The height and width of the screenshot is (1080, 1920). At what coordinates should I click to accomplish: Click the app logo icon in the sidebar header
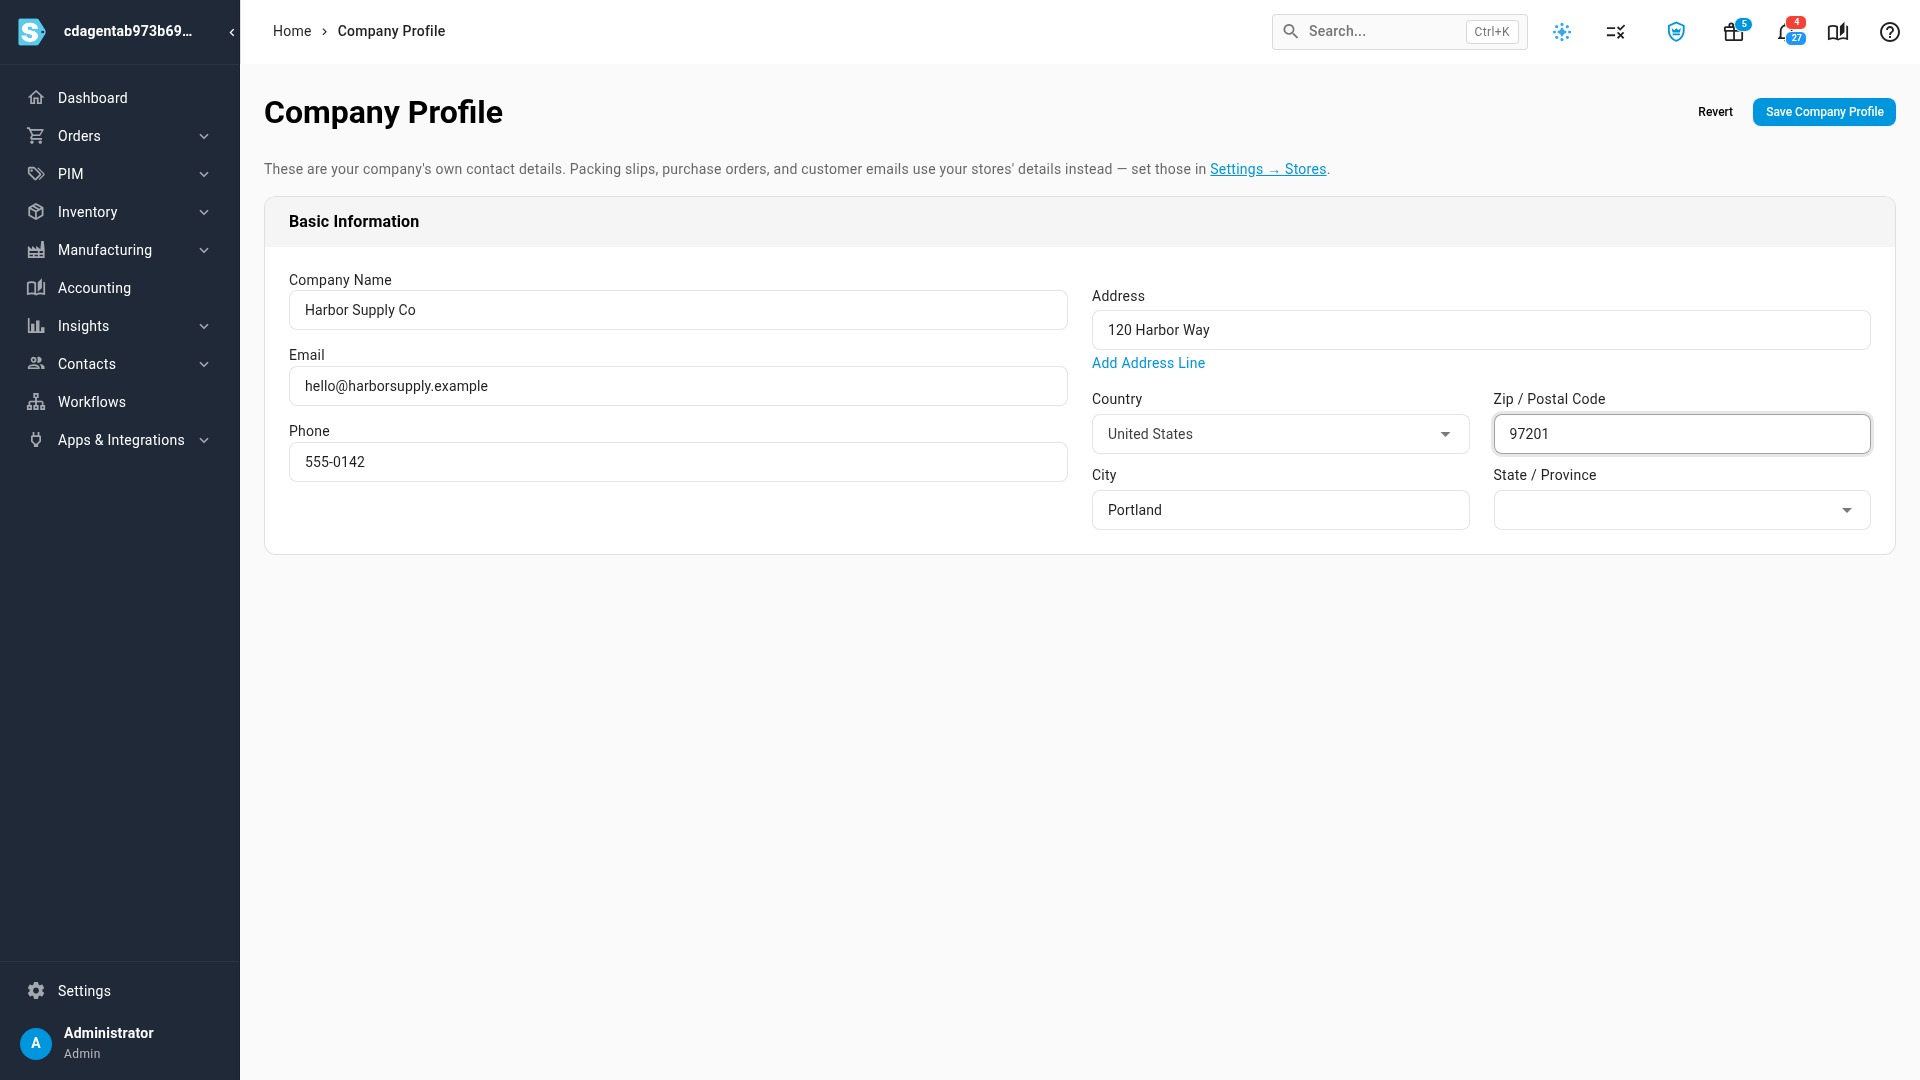click(32, 32)
